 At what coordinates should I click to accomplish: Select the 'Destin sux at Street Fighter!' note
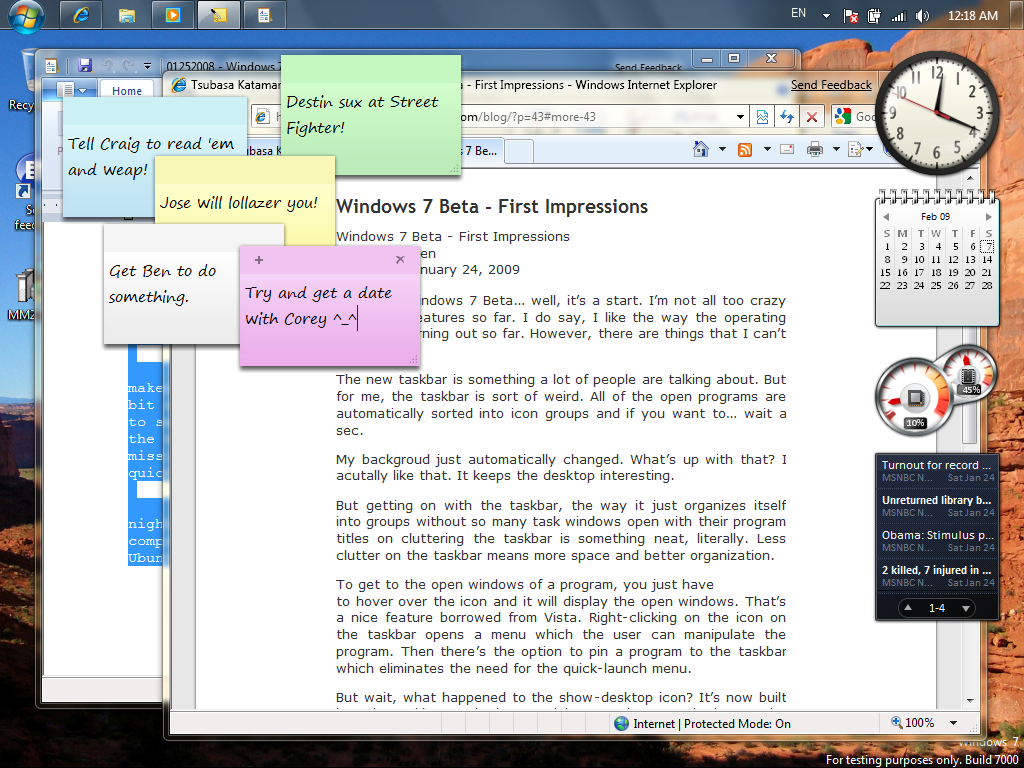pyautogui.click(x=370, y=115)
